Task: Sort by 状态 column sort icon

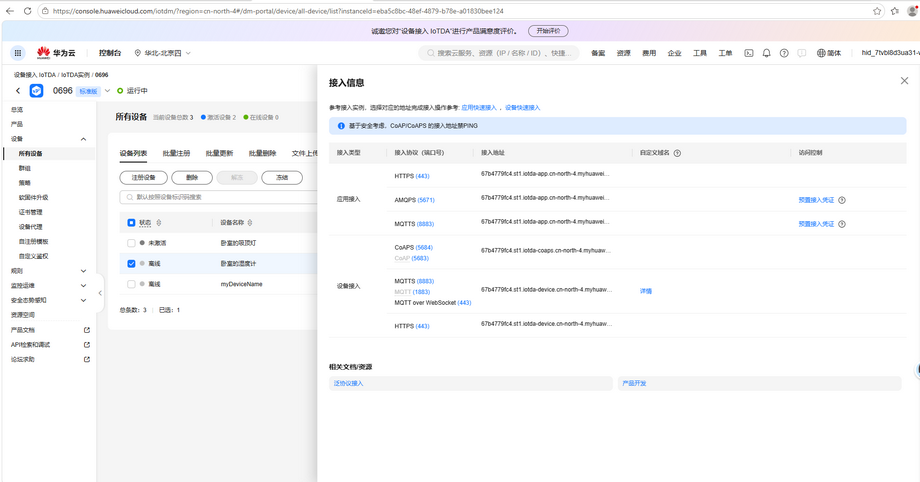Action: tap(159, 223)
